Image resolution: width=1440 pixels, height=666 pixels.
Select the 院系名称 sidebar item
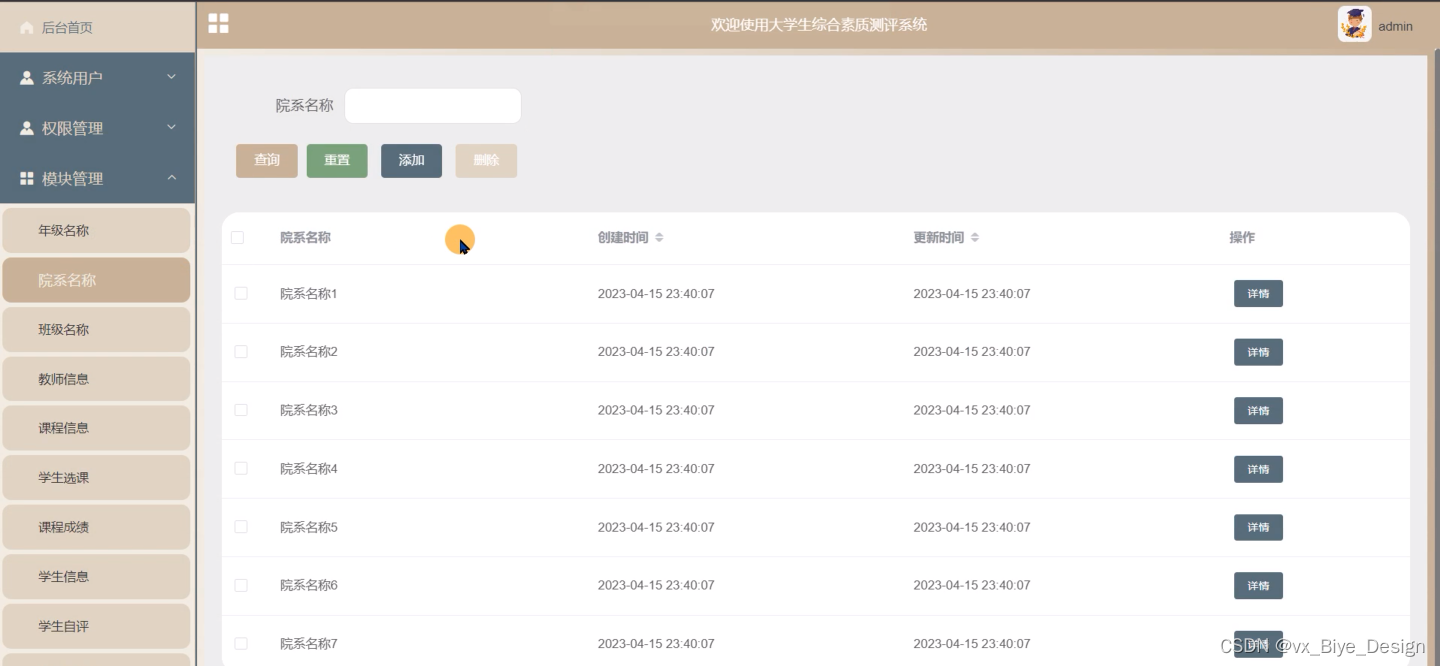96,280
